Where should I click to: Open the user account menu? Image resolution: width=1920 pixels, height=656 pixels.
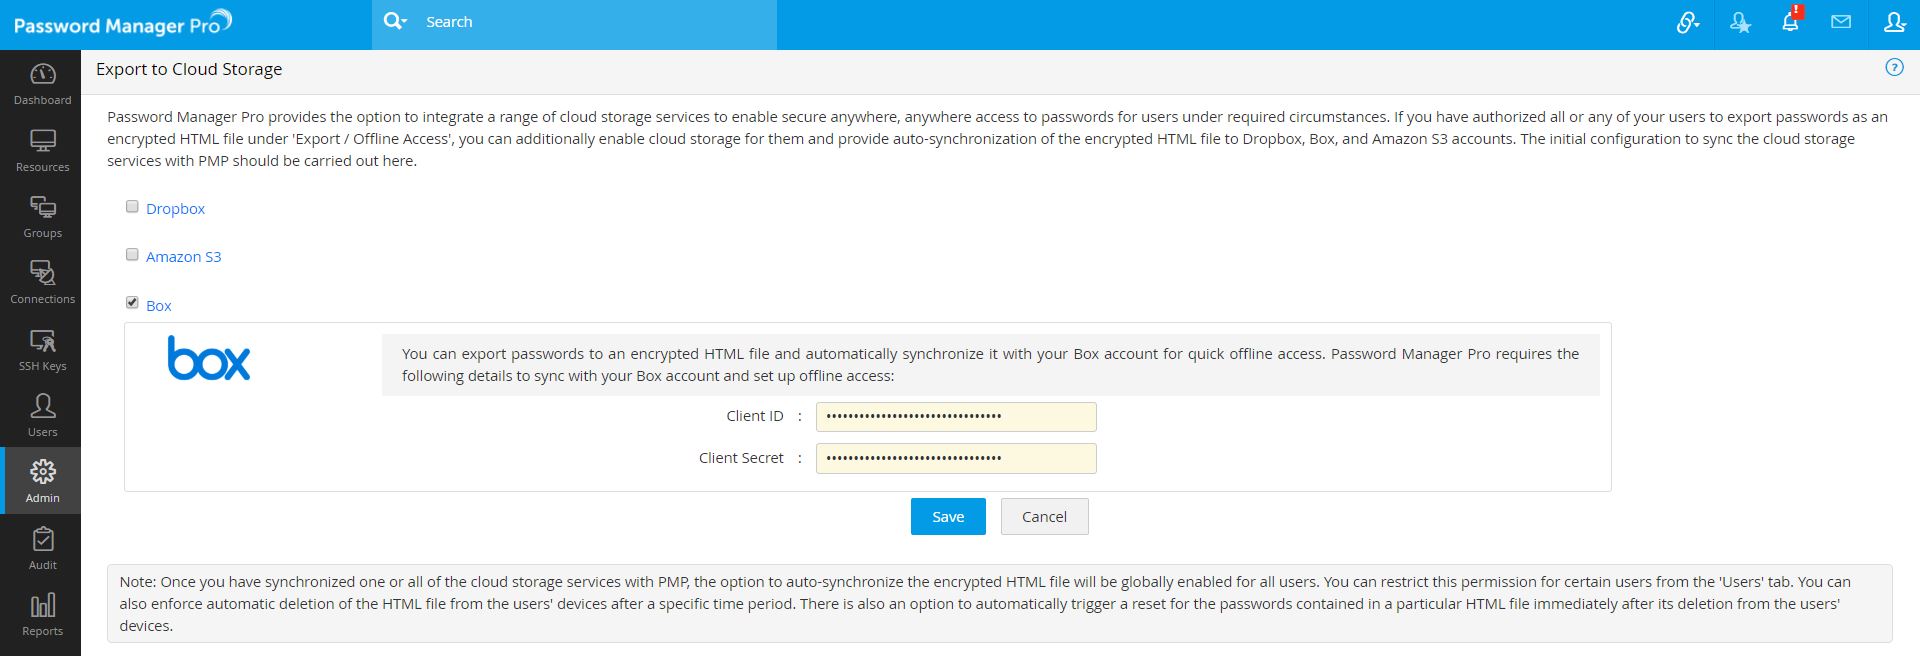tap(1894, 22)
